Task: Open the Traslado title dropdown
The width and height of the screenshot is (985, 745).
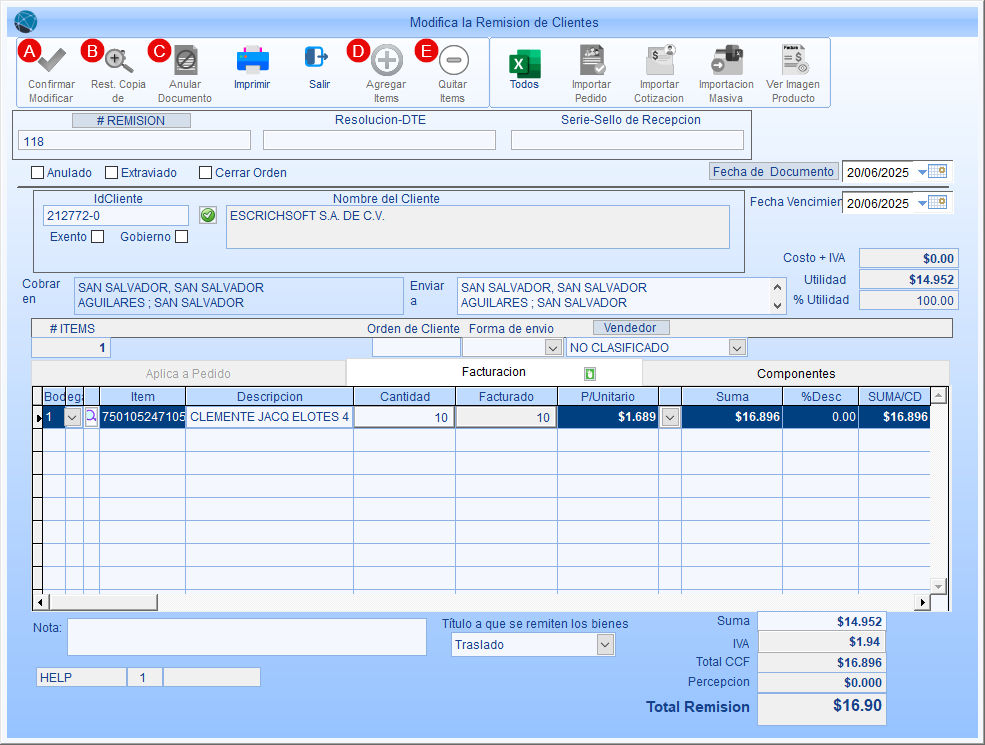Action: coord(604,645)
